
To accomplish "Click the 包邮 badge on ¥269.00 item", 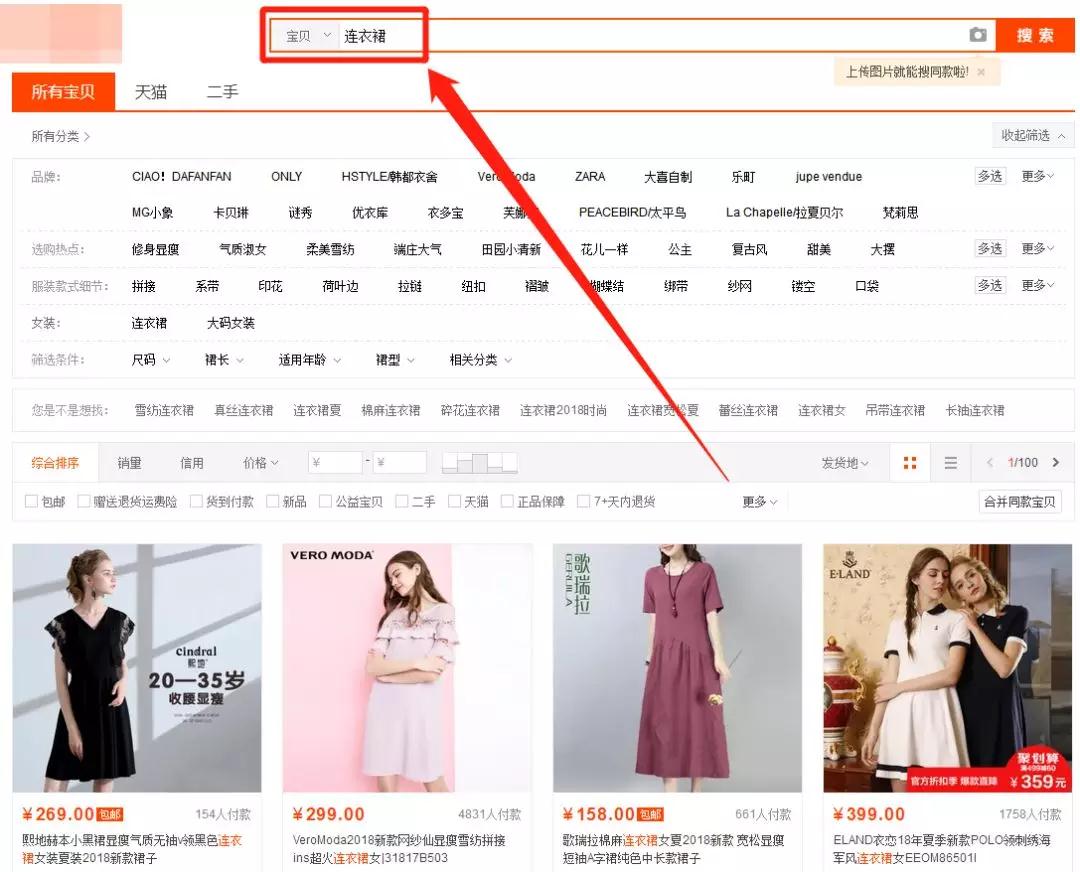I will pos(110,815).
